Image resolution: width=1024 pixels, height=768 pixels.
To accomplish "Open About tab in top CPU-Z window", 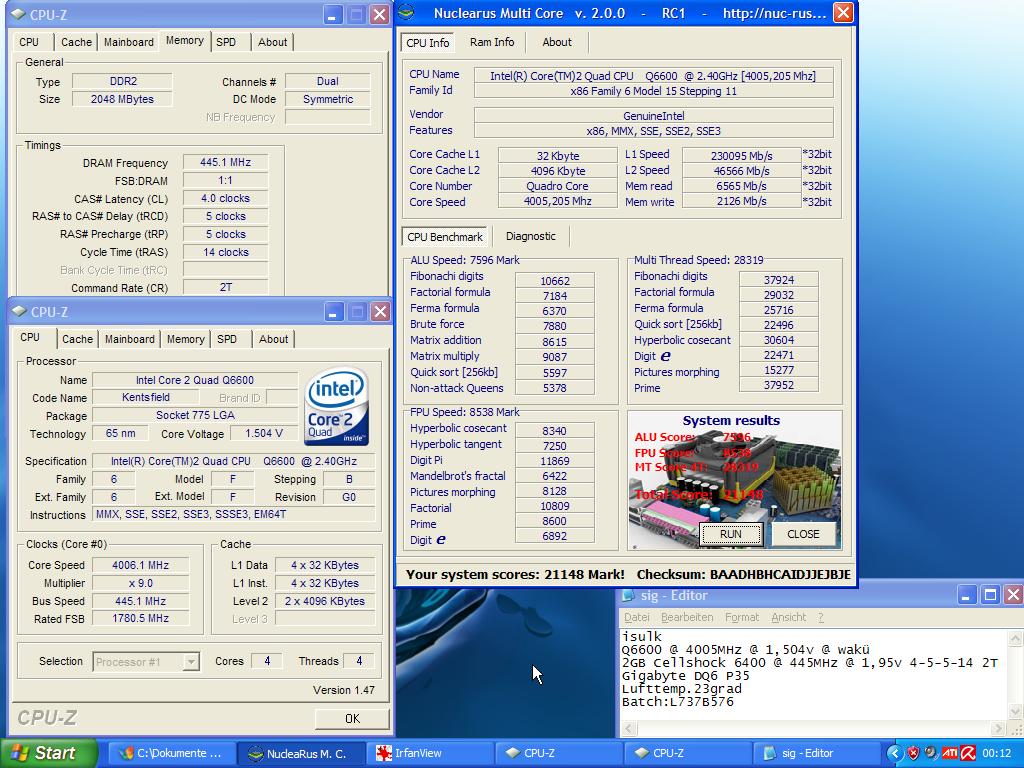I will tap(272, 42).
